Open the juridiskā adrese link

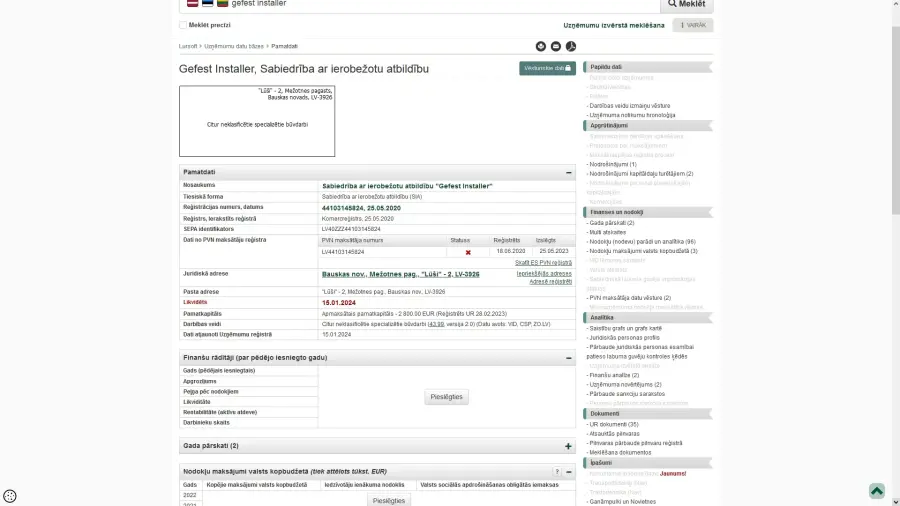point(401,274)
